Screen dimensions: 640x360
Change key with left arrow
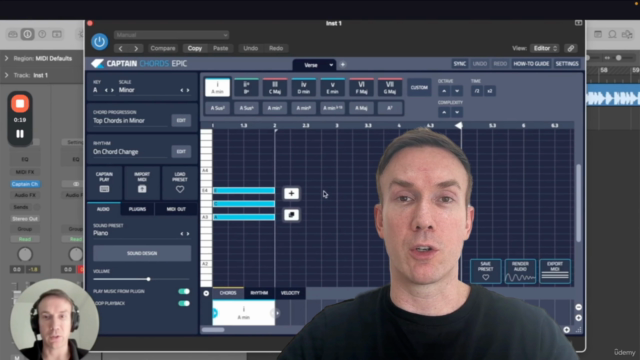(107, 90)
